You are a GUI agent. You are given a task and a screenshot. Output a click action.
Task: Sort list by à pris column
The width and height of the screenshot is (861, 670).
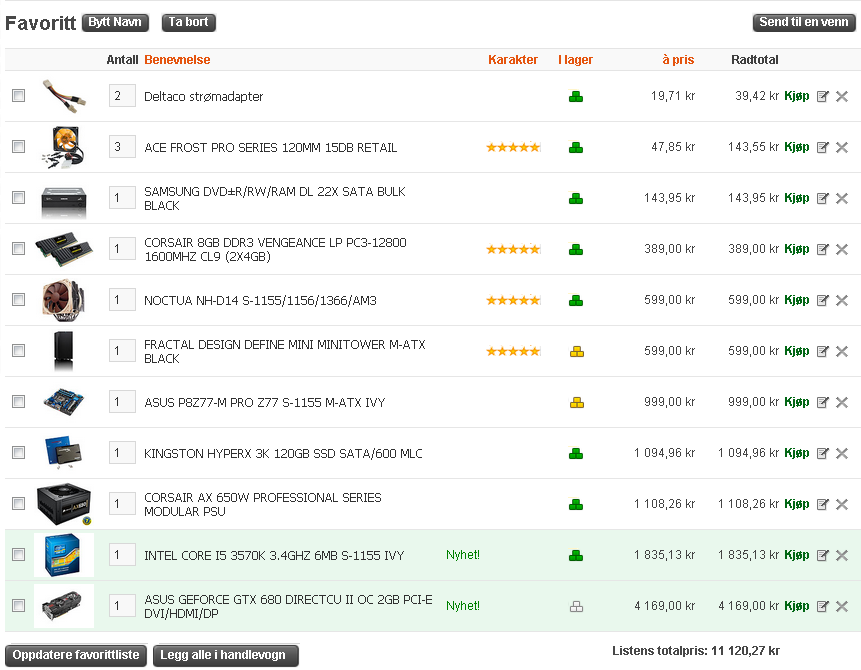click(x=678, y=60)
